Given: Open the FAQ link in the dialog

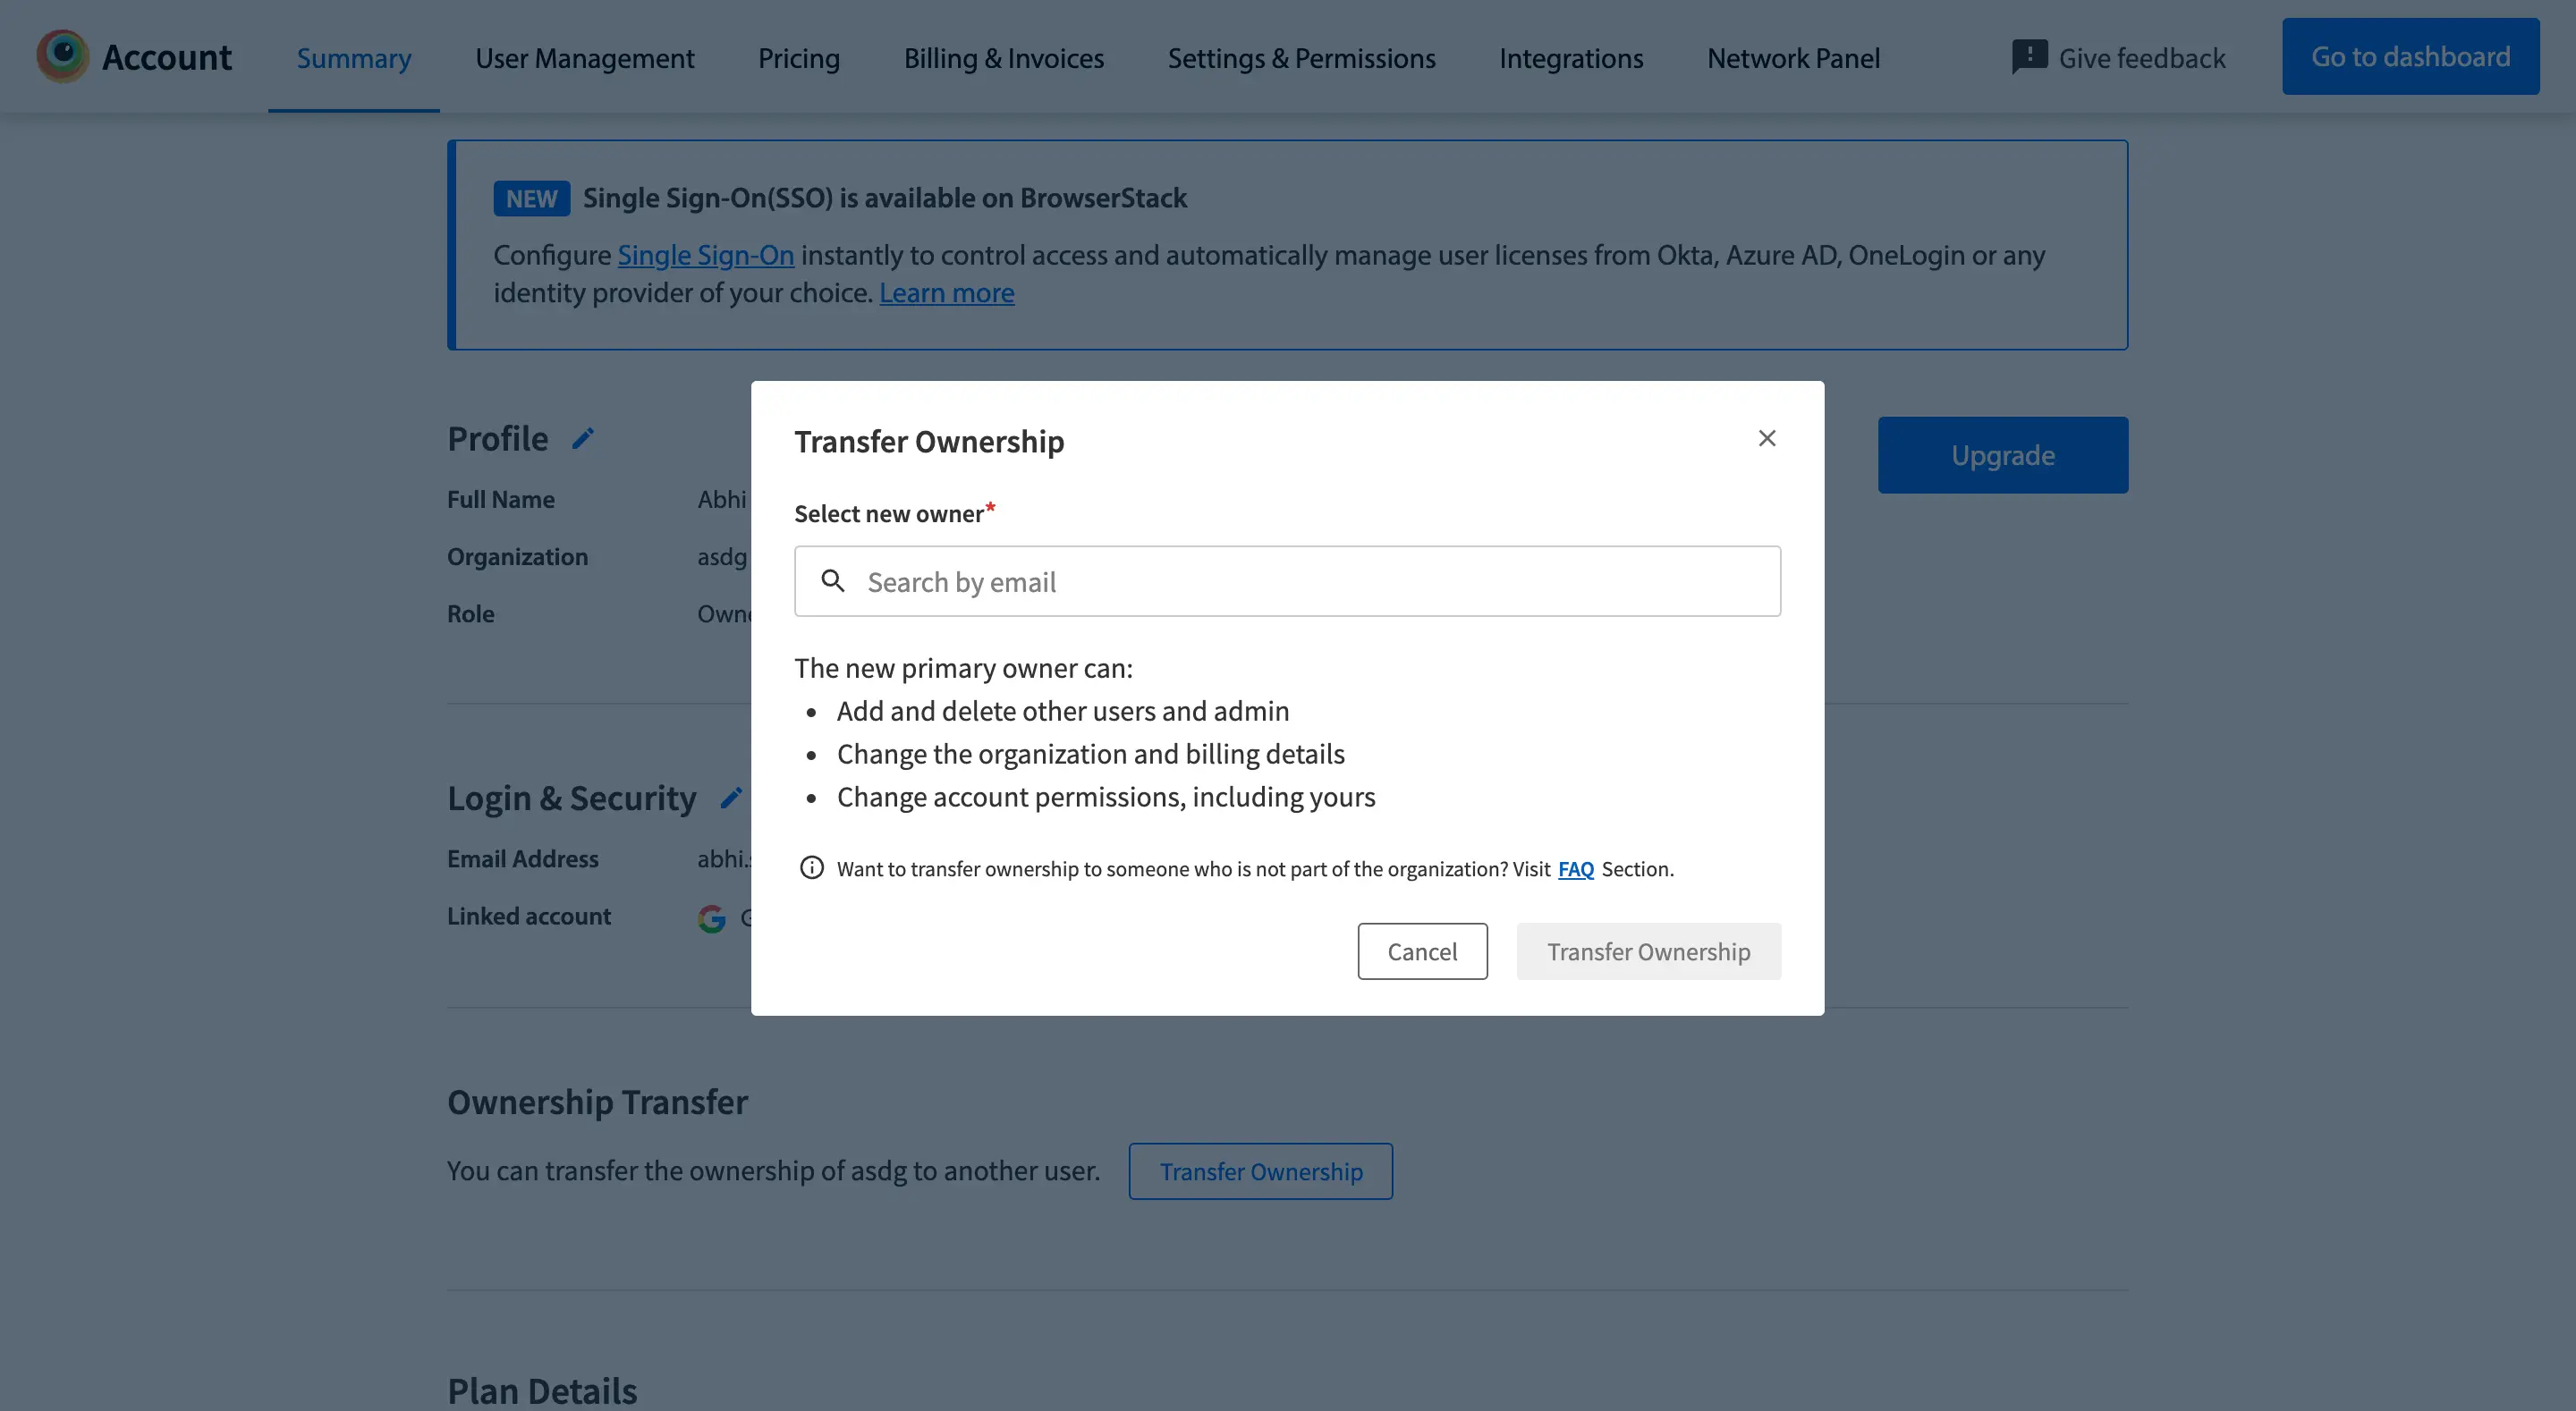Looking at the screenshot, I should click(x=1576, y=869).
